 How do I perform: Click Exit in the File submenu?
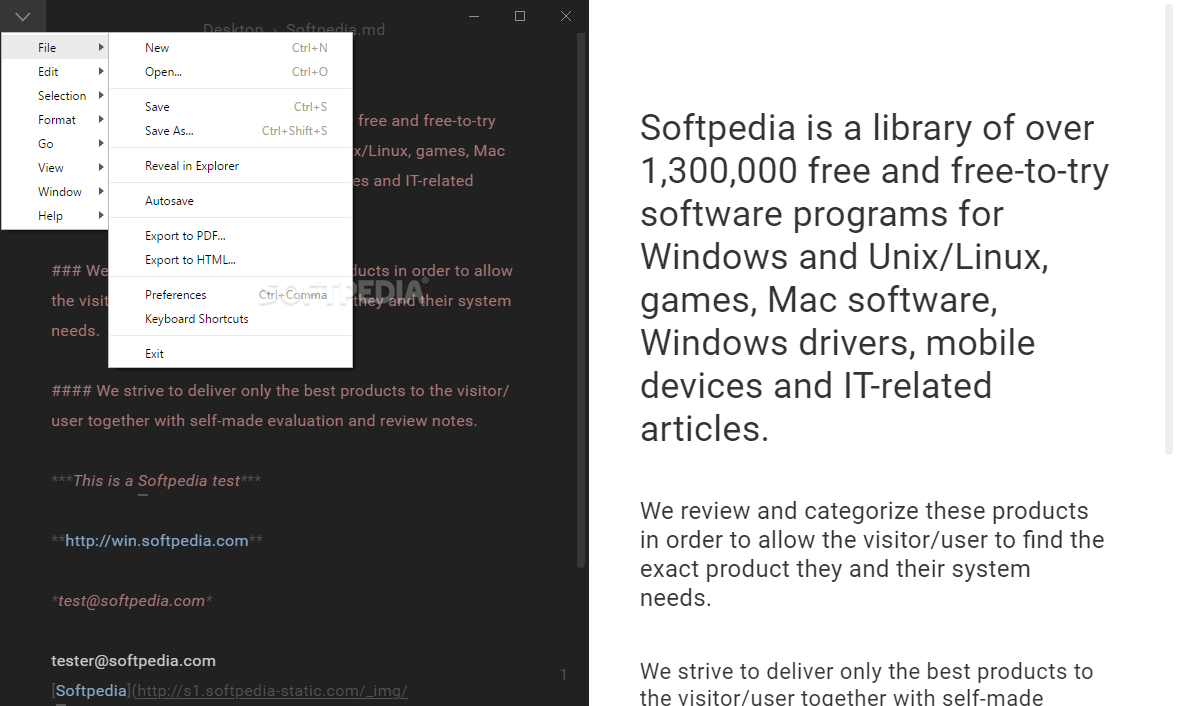[230, 353]
